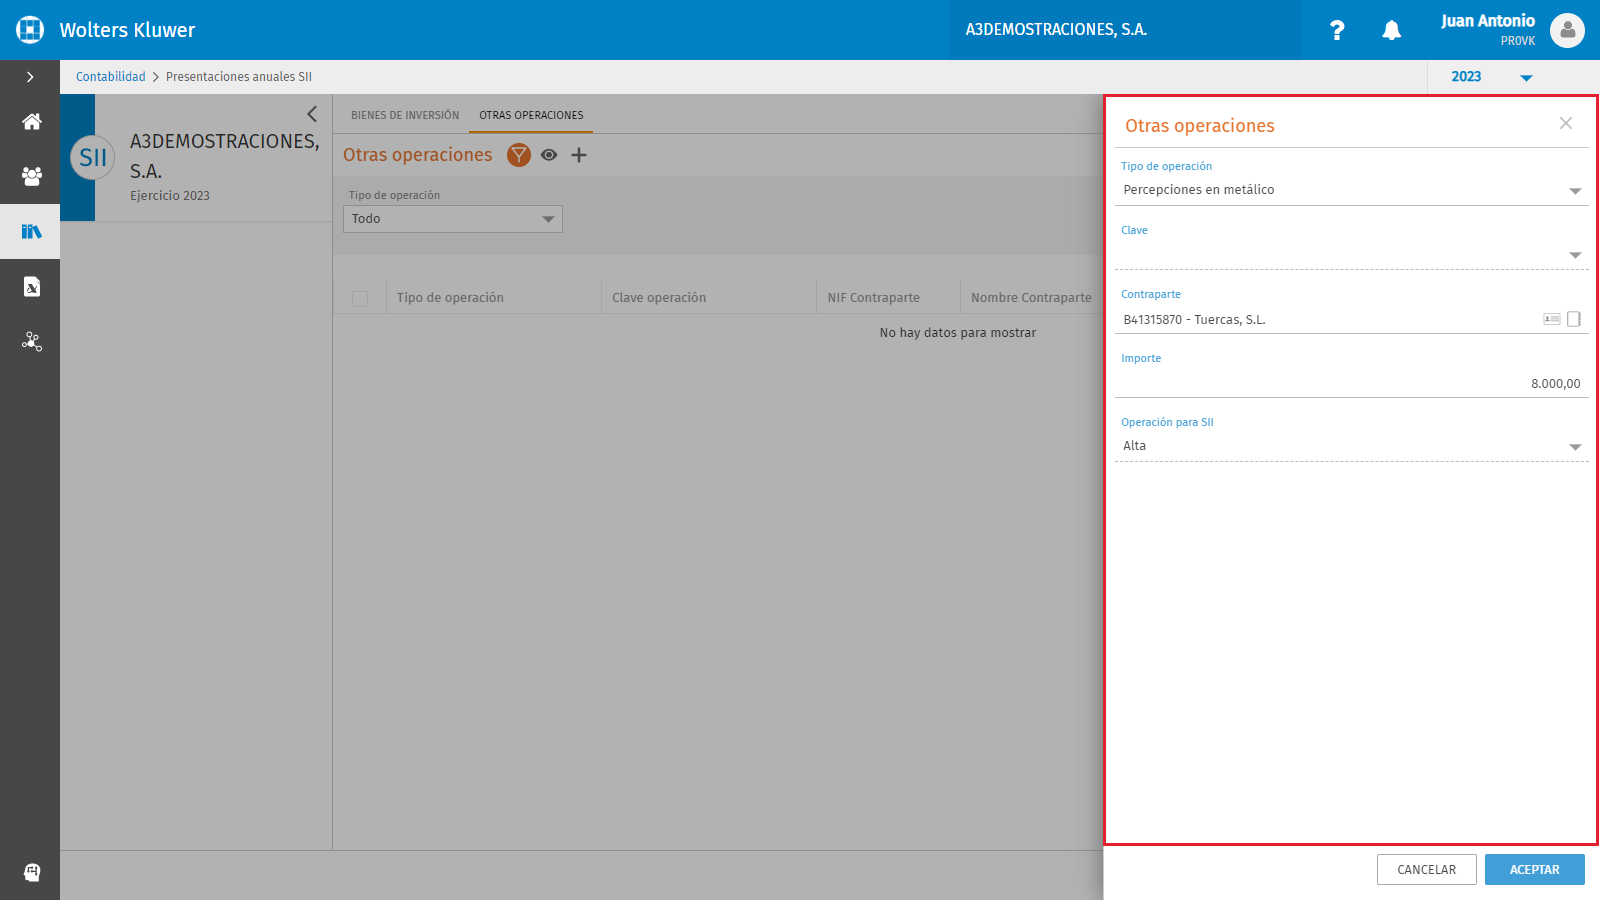Open the Todo tipo de operación filter dropdown
The width and height of the screenshot is (1600, 900).
453,219
